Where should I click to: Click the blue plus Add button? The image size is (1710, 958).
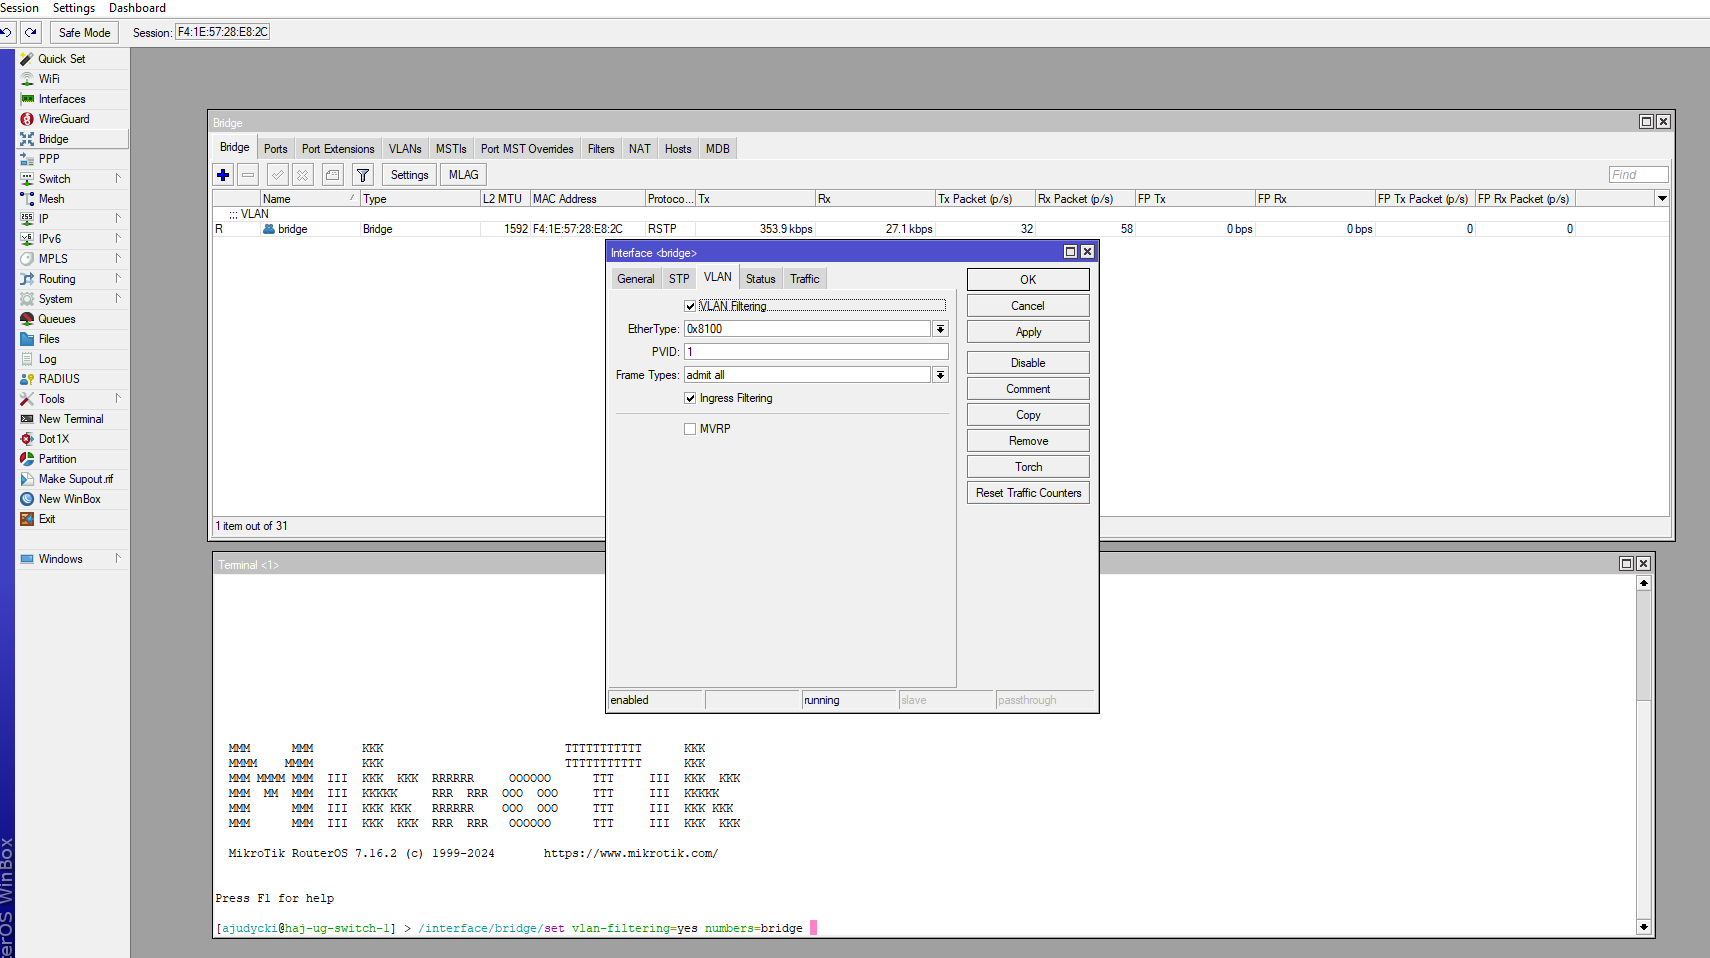point(223,175)
